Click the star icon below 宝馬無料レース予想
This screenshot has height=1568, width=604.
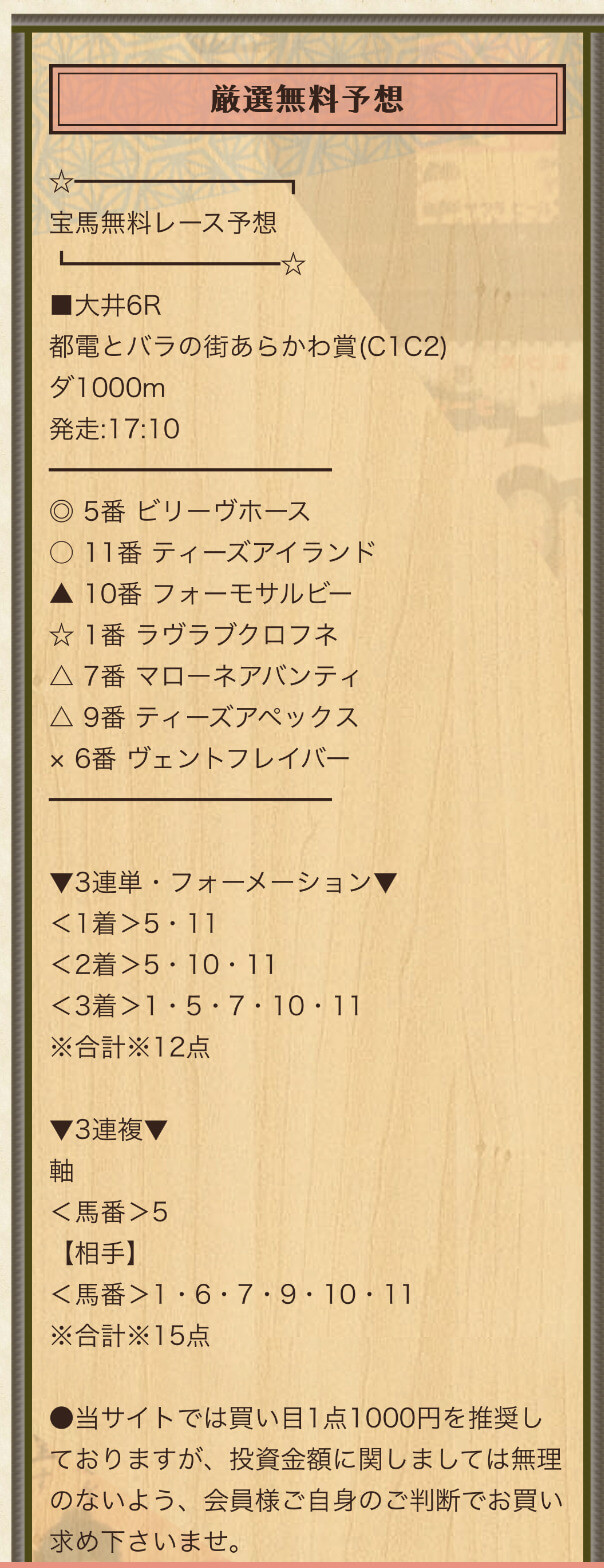(x=293, y=265)
